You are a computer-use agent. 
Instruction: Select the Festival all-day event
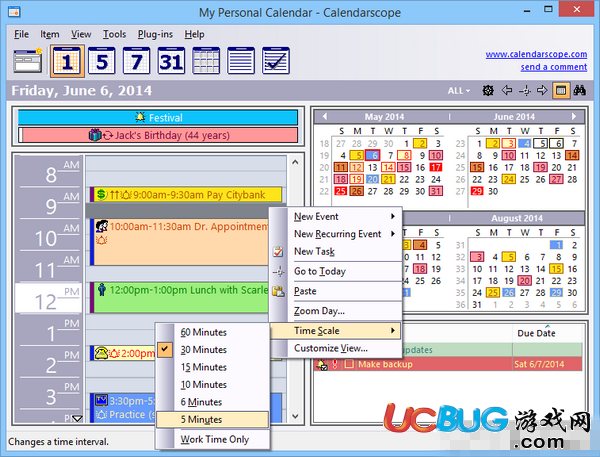[x=158, y=118]
